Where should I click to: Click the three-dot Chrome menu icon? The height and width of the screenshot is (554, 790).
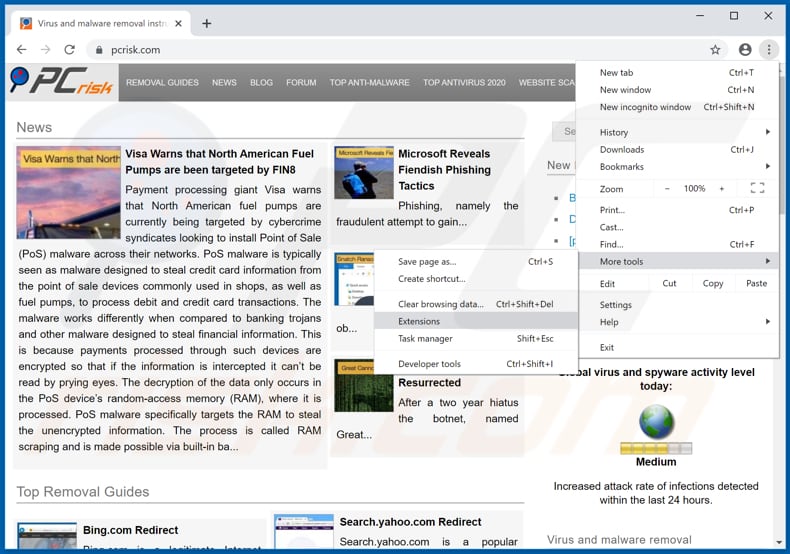[x=769, y=49]
